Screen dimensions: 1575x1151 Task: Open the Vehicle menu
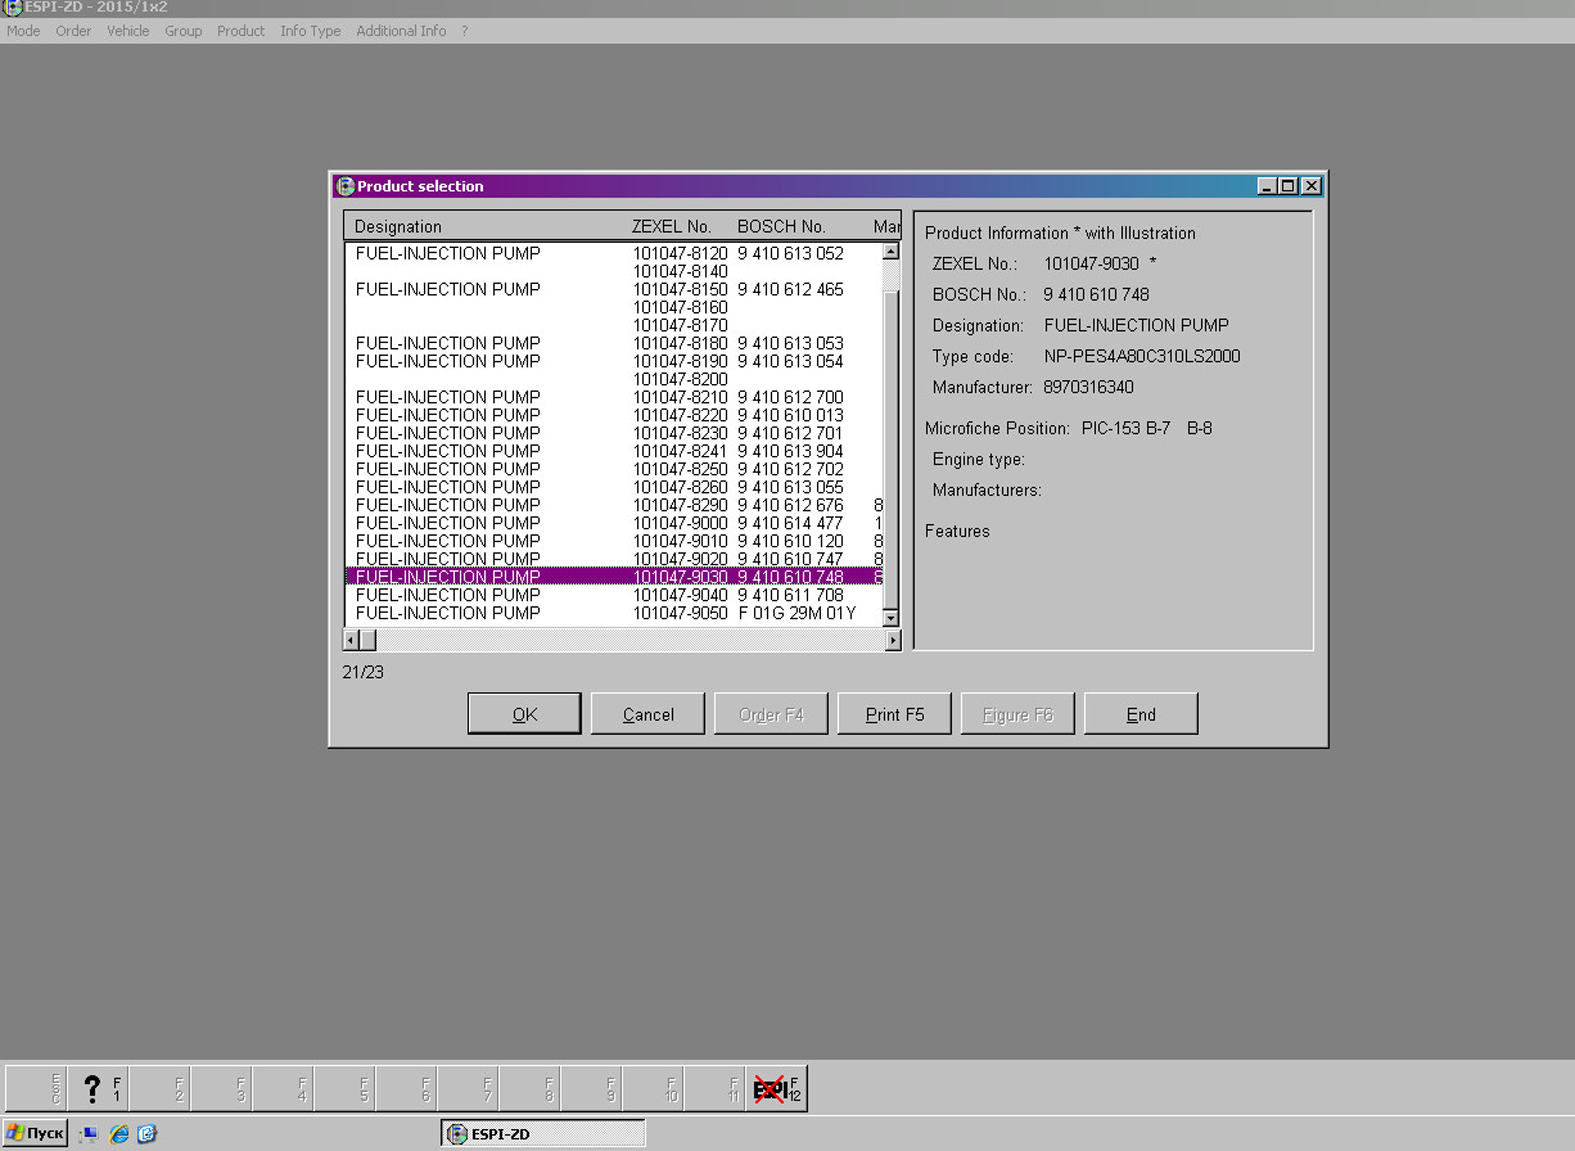coord(127,31)
